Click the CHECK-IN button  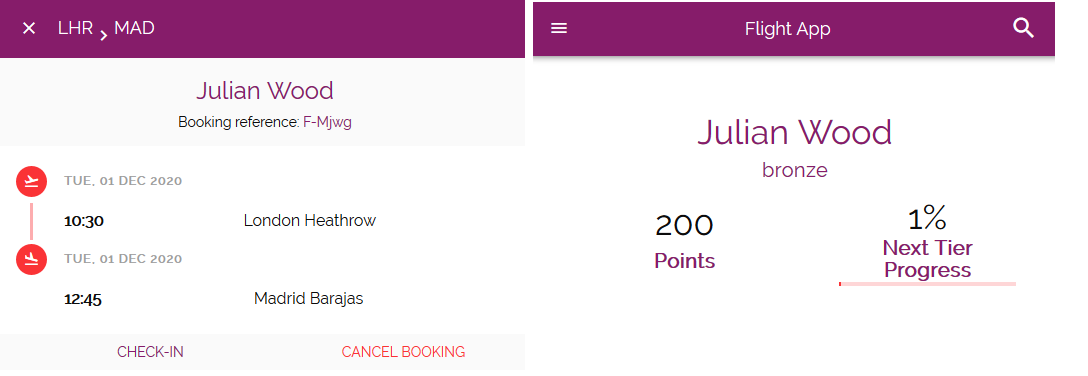(x=151, y=352)
